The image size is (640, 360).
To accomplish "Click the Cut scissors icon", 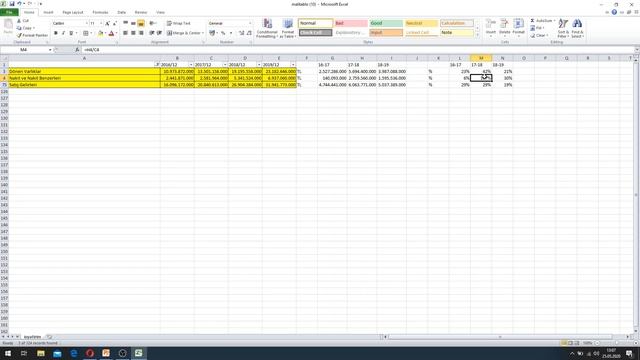I will [19, 21].
